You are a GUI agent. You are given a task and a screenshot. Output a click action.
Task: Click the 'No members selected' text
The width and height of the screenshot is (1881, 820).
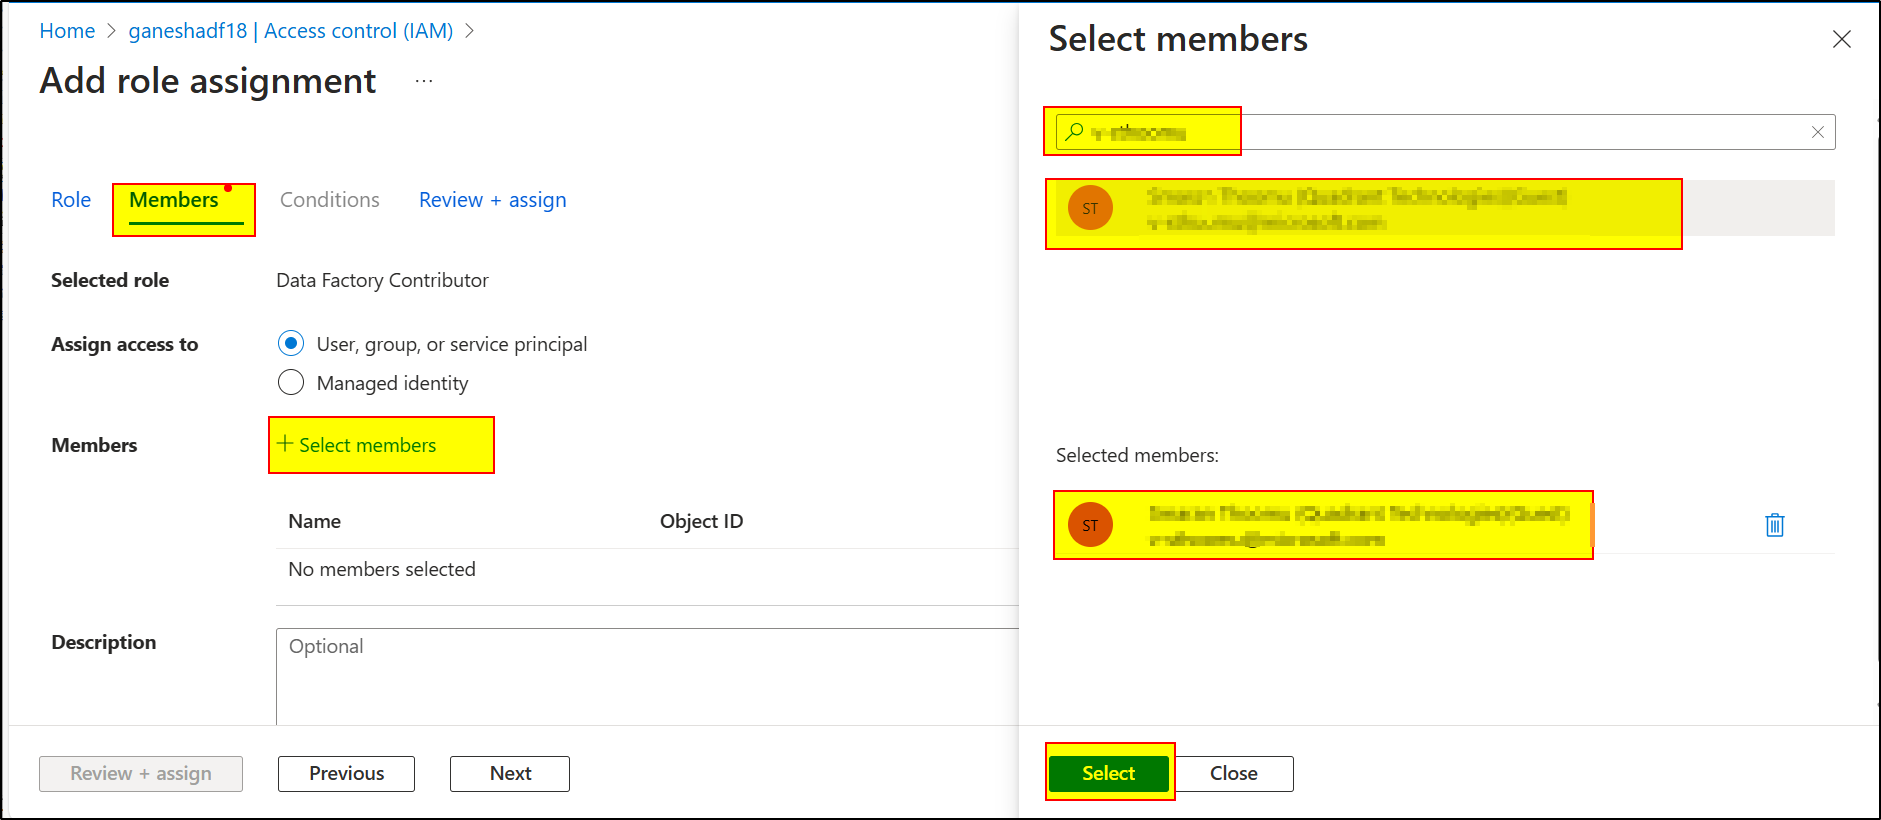coord(382,569)
